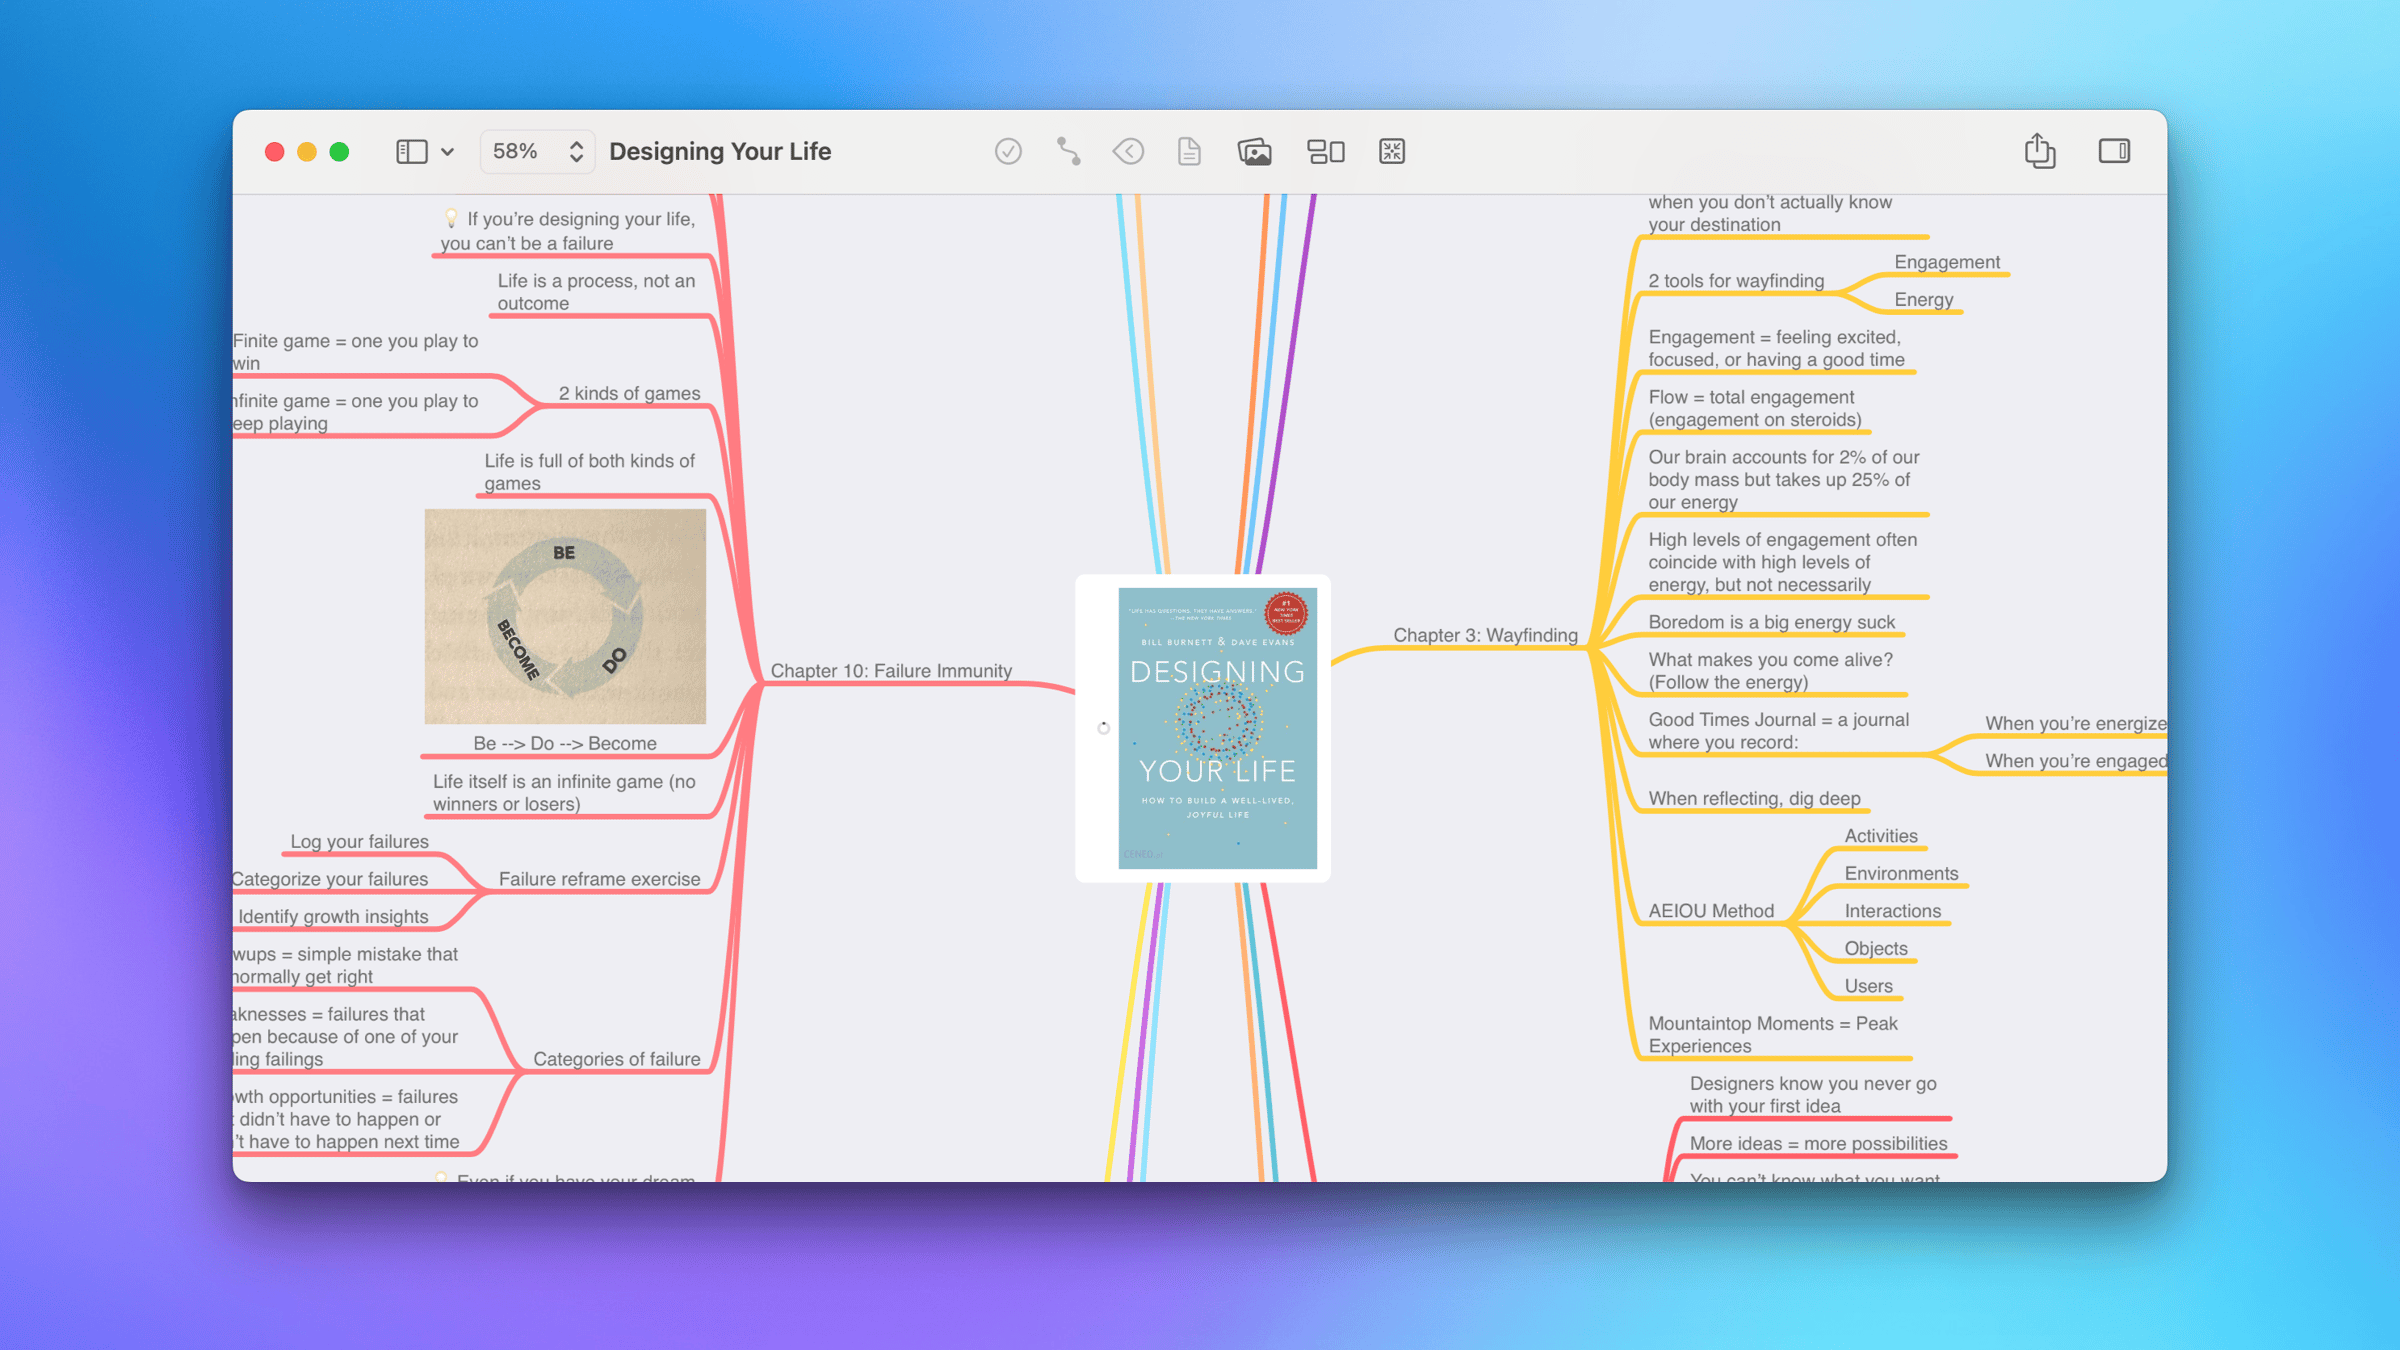Select Life itself is an infinite game node

tap(564, 793)
